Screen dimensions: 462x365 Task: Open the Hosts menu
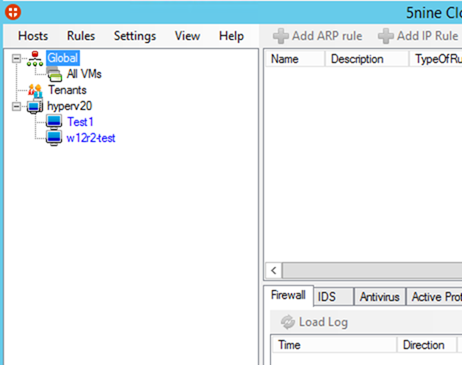coord(33,36)
